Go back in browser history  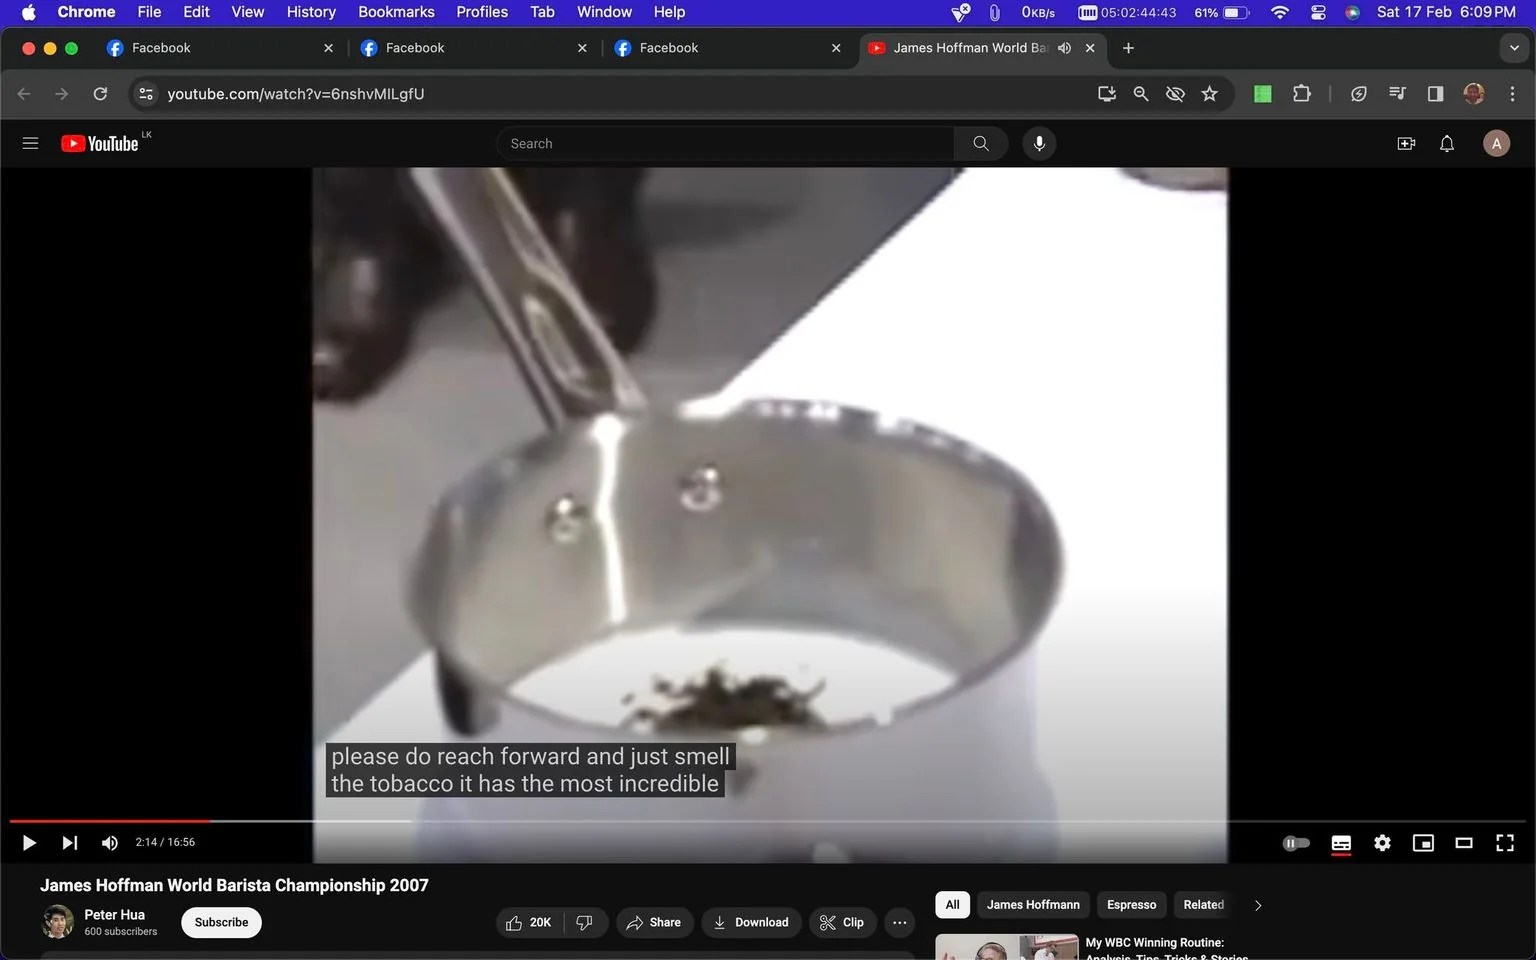pyautogui.click(x=24, y=93)
